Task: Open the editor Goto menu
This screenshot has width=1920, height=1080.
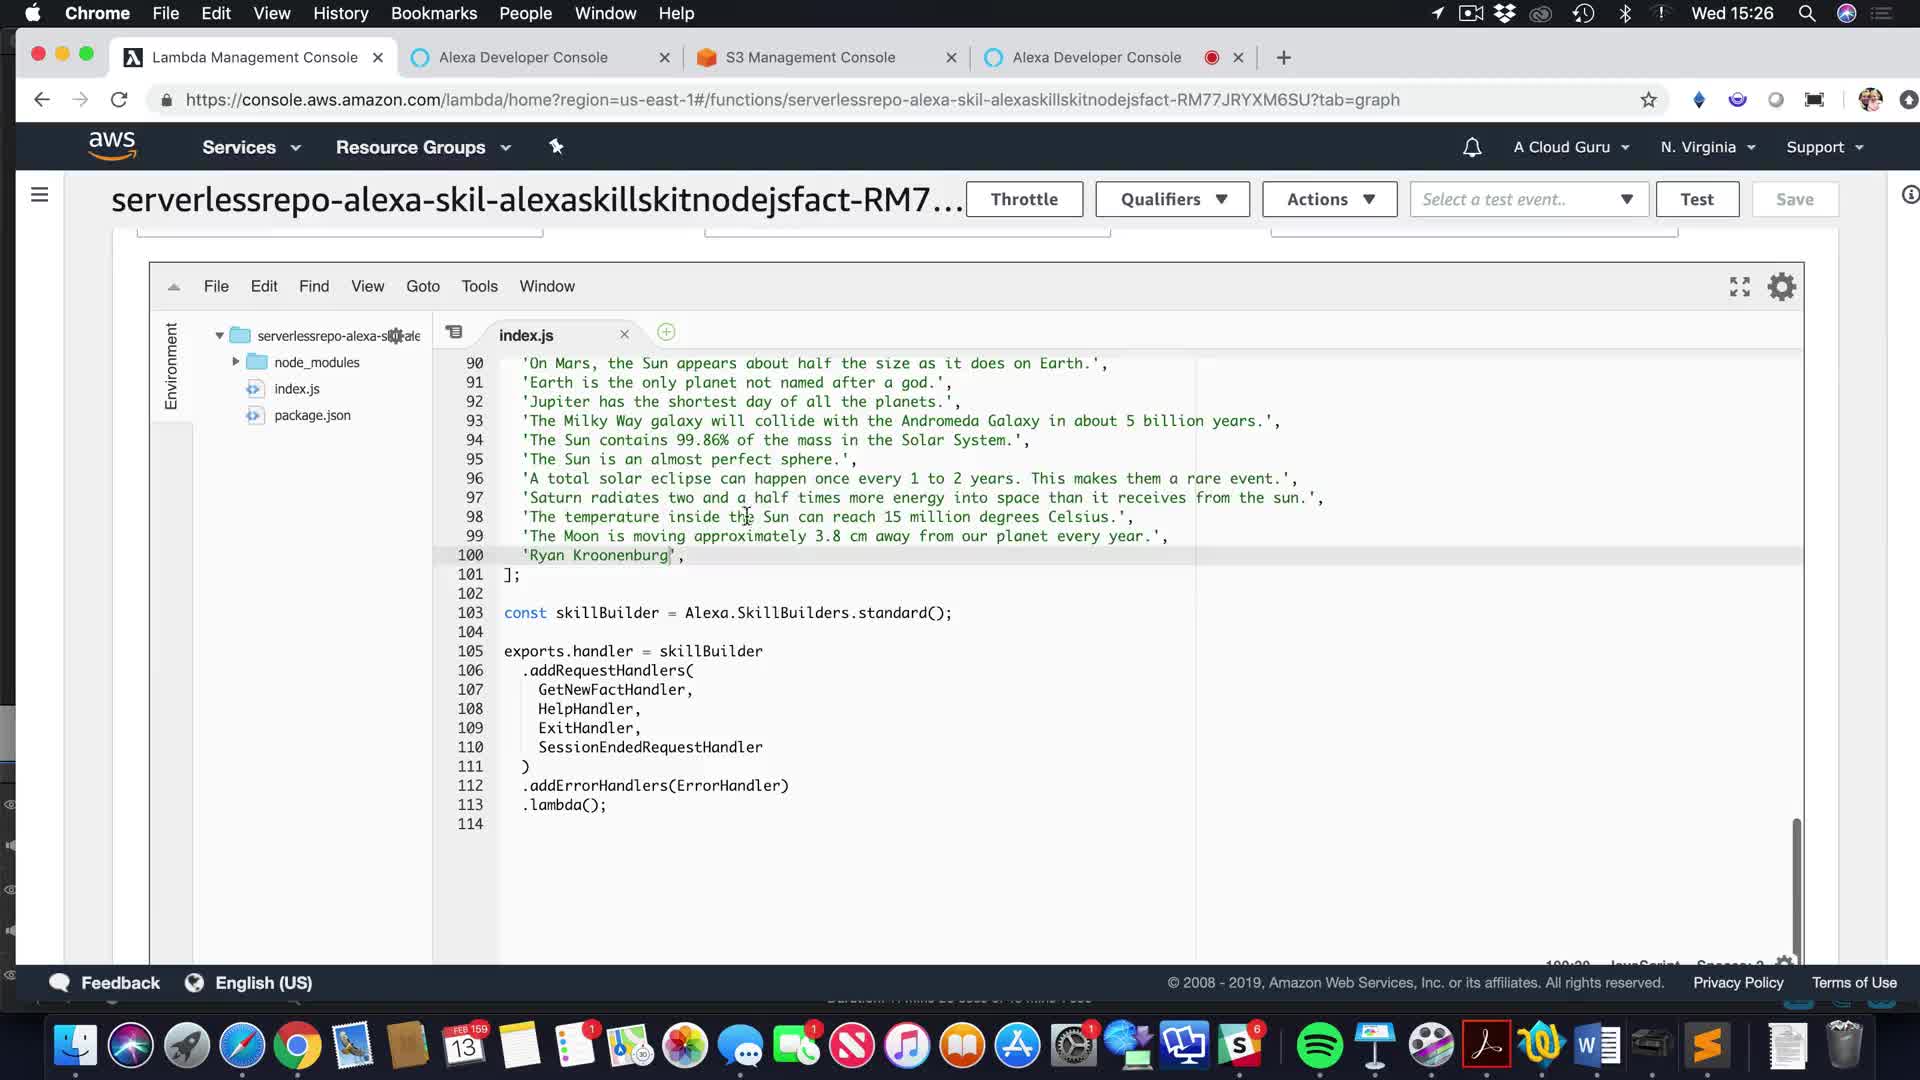Action: 422,286
